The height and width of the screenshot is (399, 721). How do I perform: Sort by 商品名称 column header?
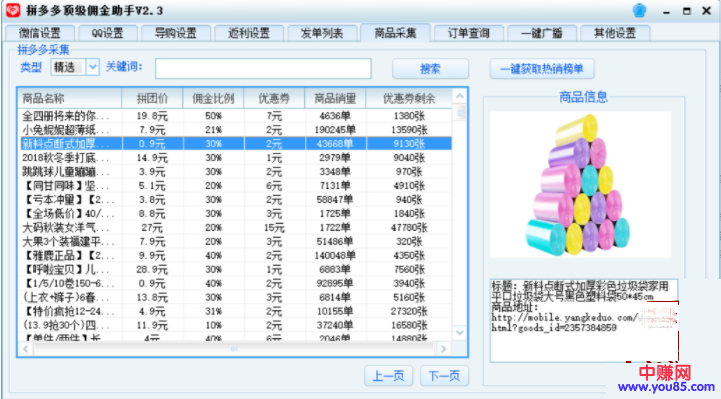[70, 98]
